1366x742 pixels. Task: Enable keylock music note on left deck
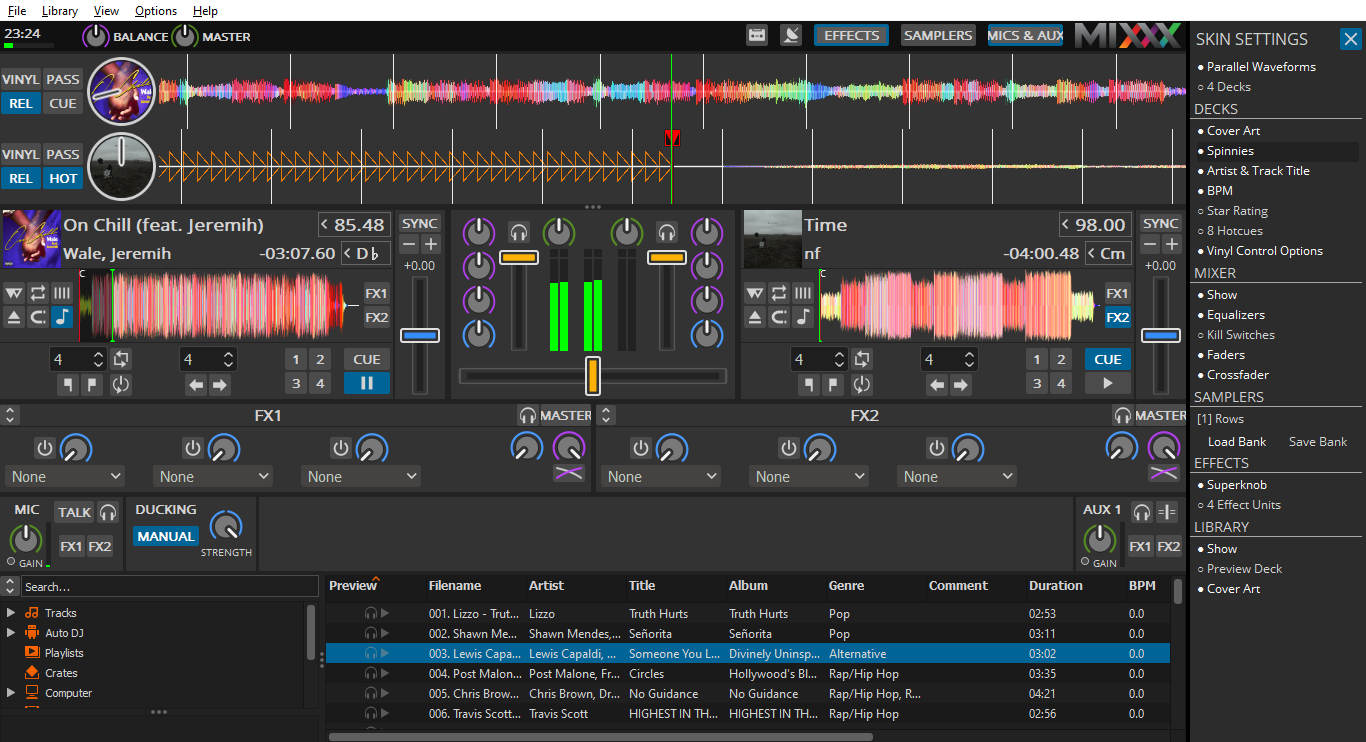[63, 317]
